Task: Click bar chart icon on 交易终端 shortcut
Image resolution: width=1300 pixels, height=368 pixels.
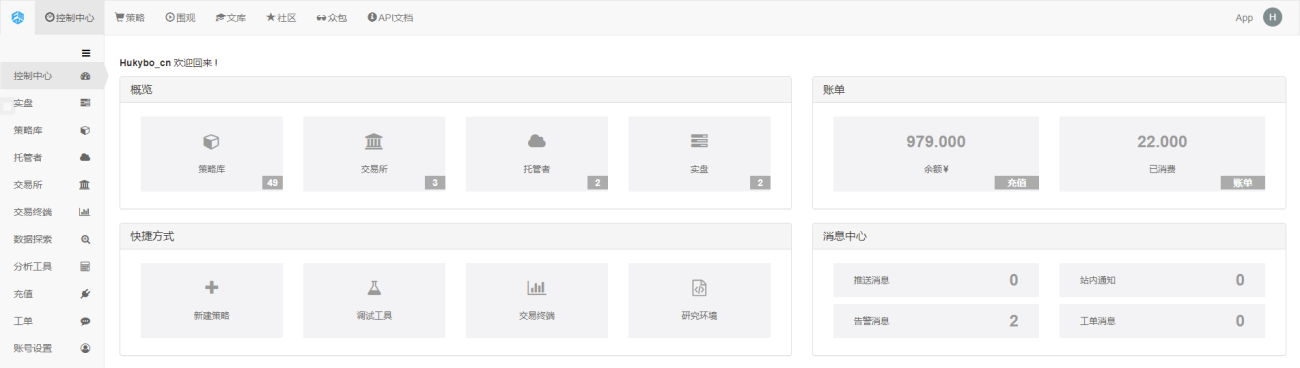Action: pos(537,288)
